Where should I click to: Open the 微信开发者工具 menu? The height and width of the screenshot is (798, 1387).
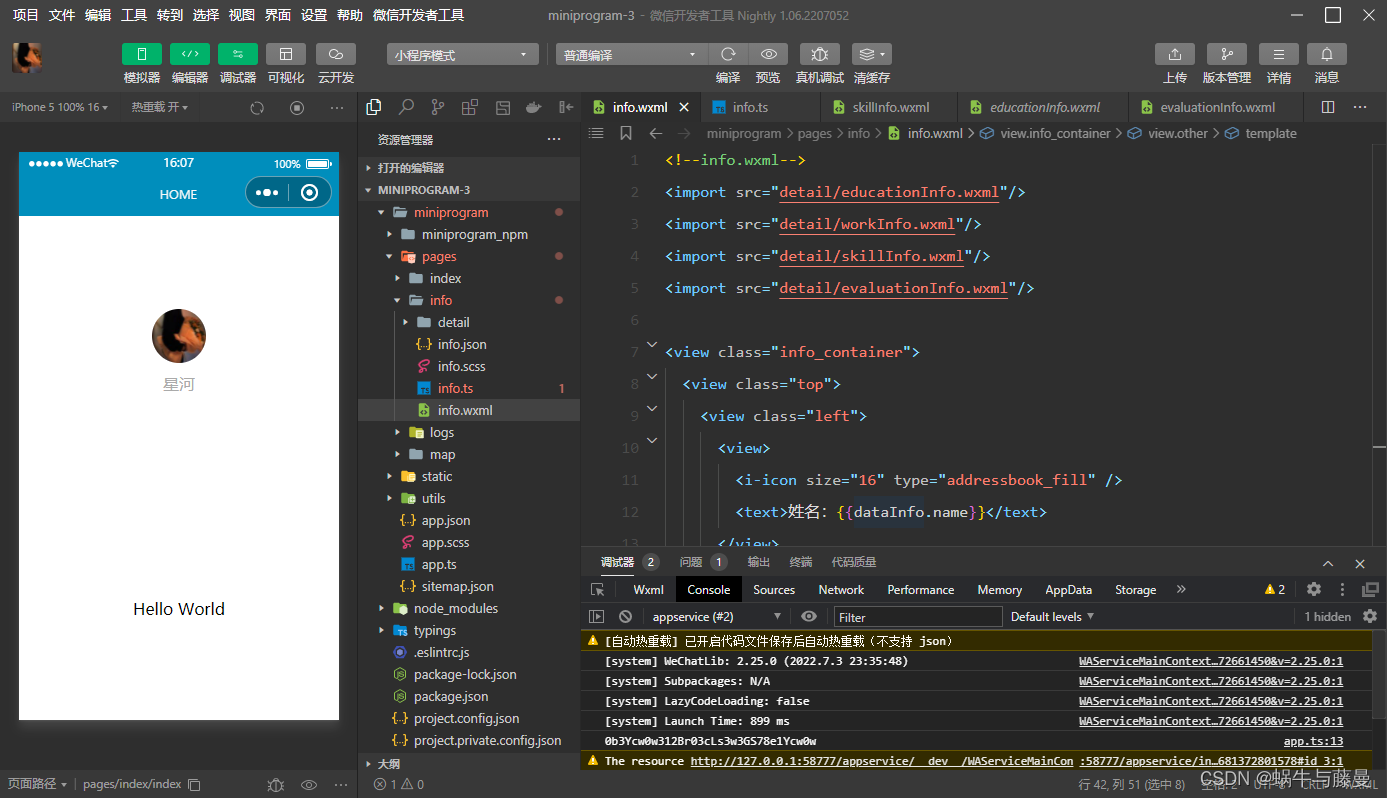pos(419,15)
